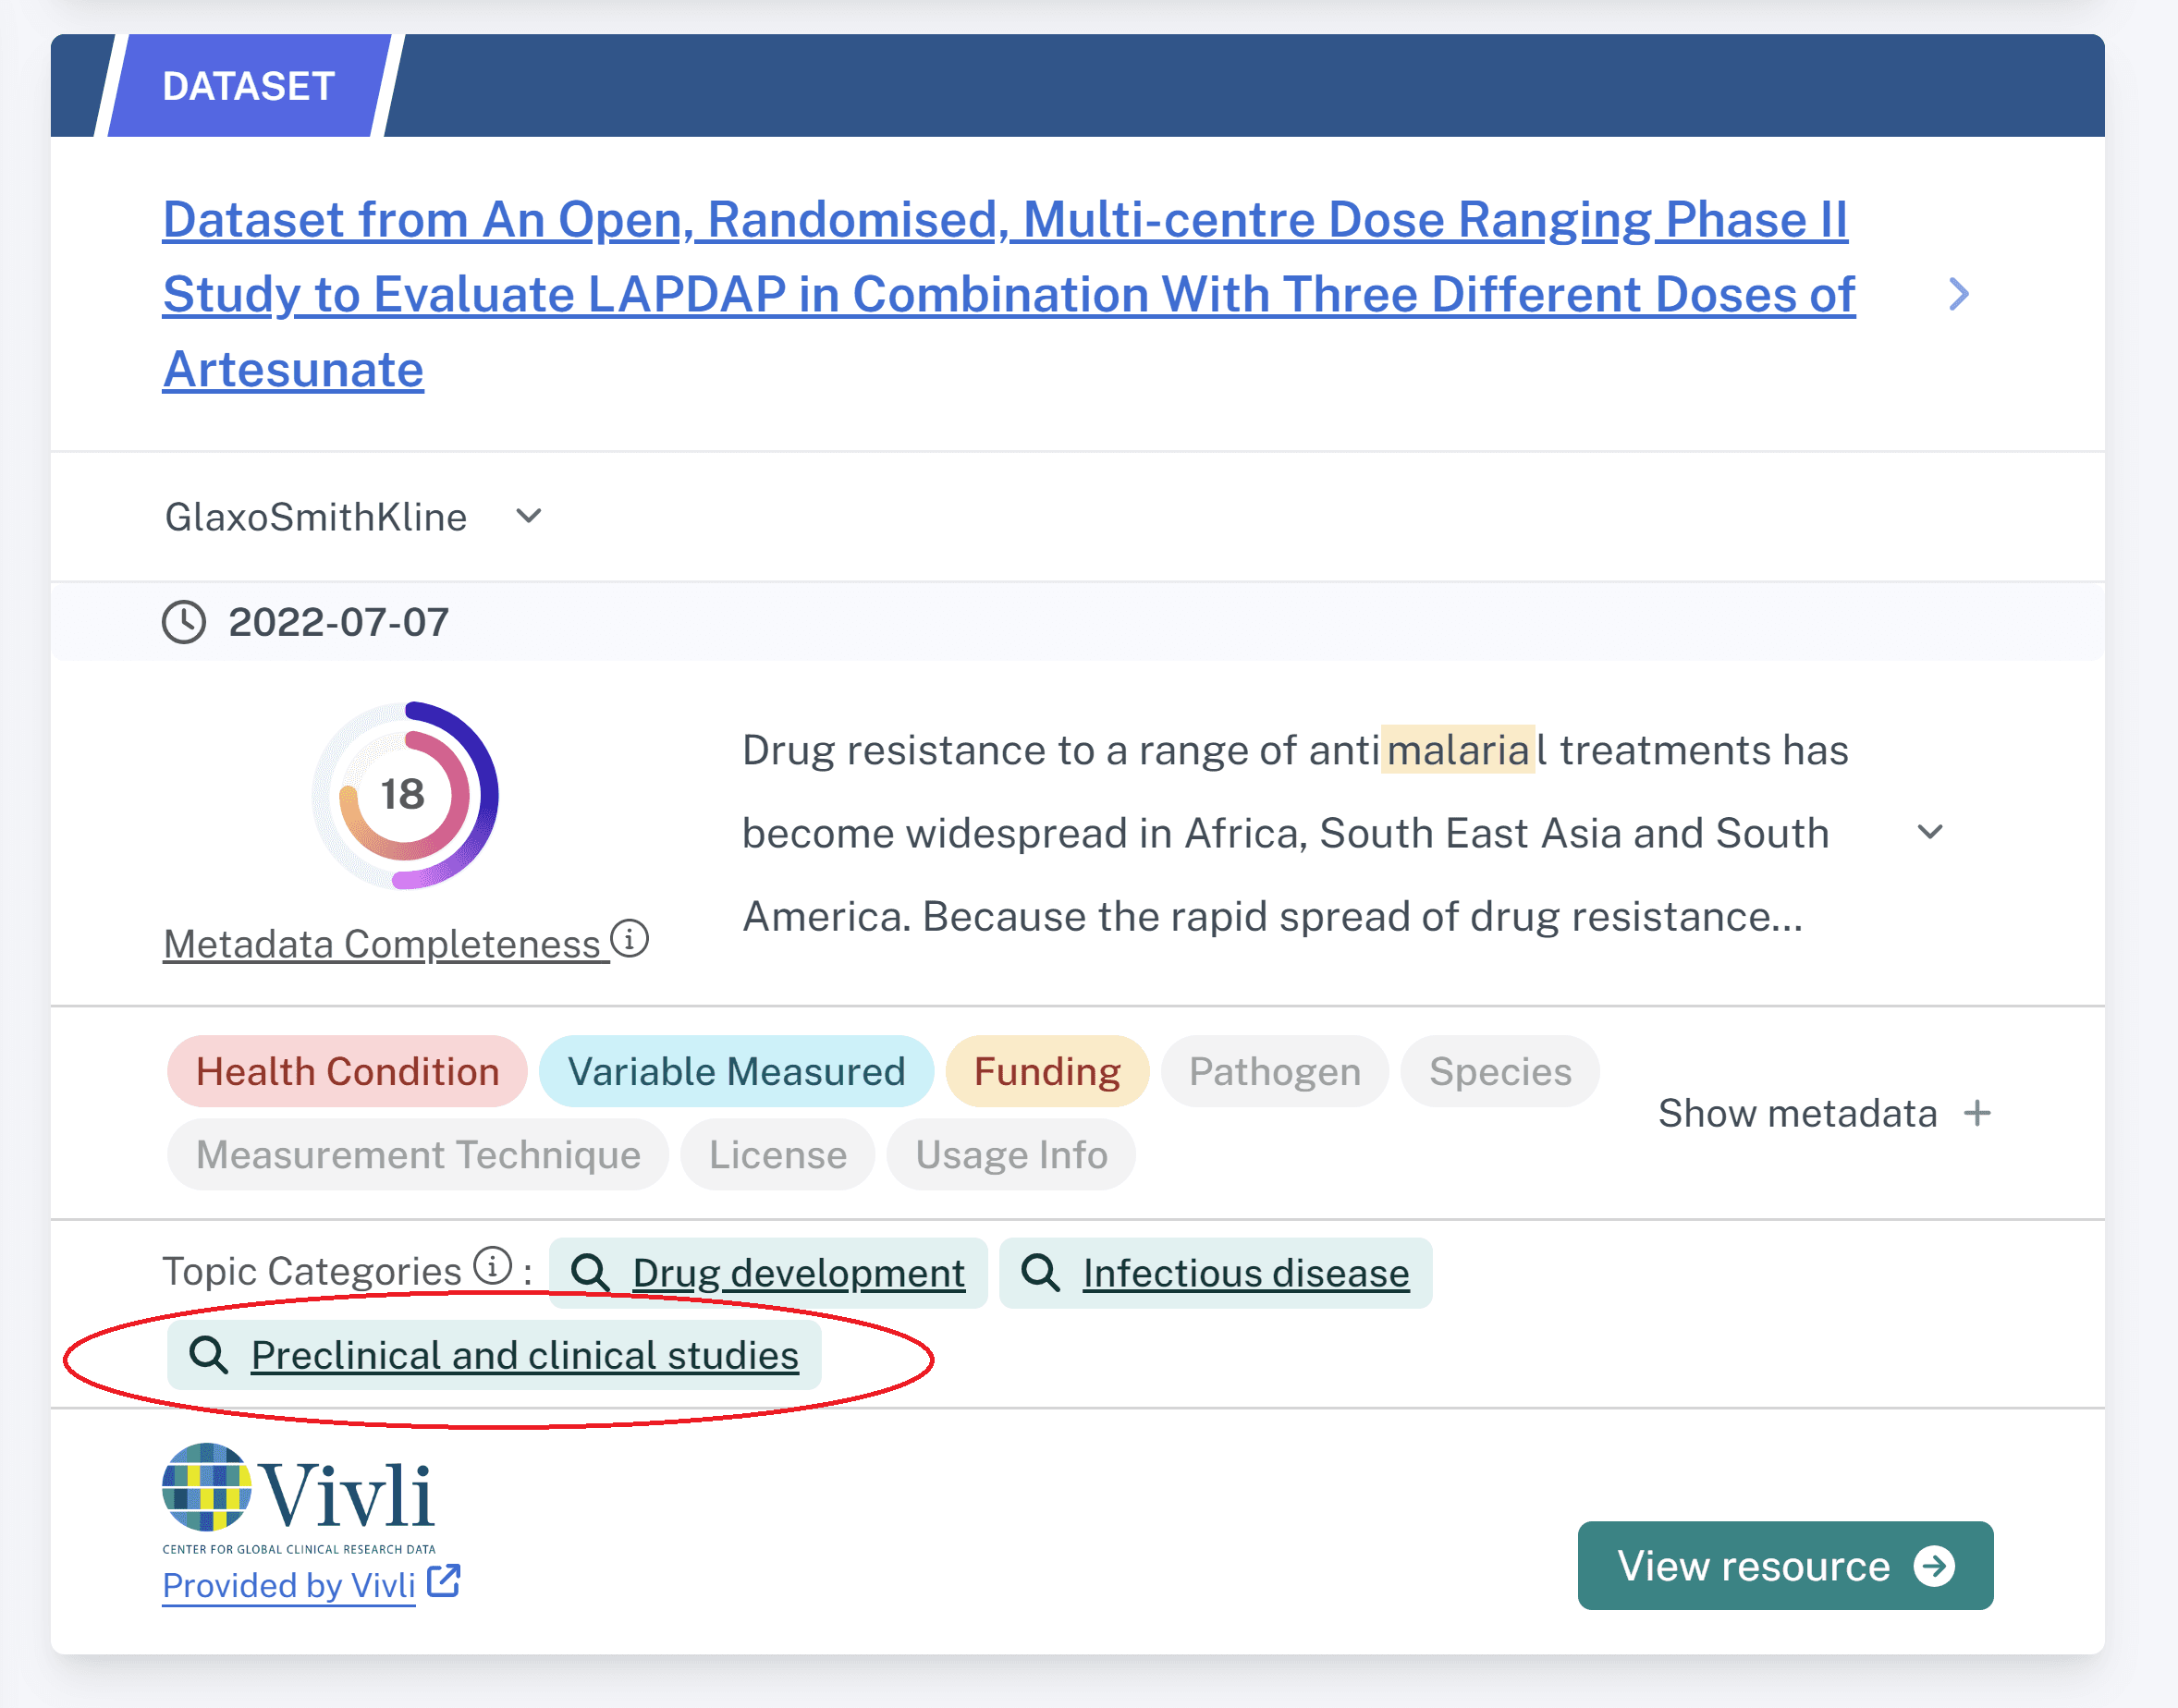Click the external link icon after Vivli
This screenshot has height=1708, width=2178.
(x=443, y=1581)
